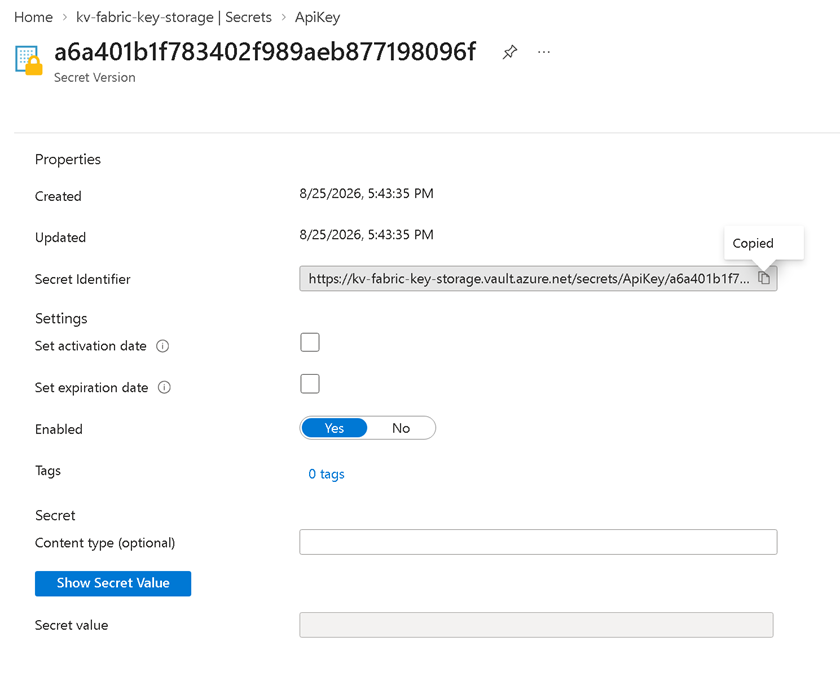Click the Copied tooltip
This screenshot has height=676, width=840.
[764, 243]
